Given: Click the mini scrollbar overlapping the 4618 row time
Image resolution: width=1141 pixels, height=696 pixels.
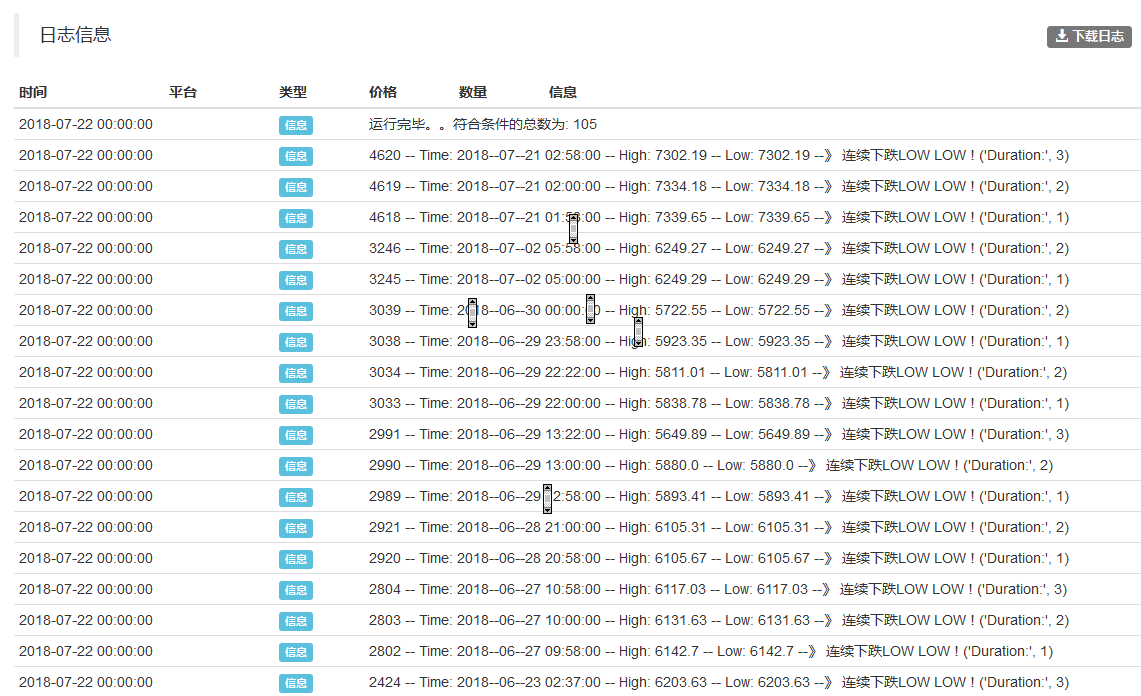Looking at the screenshot, I should (573, 228).
